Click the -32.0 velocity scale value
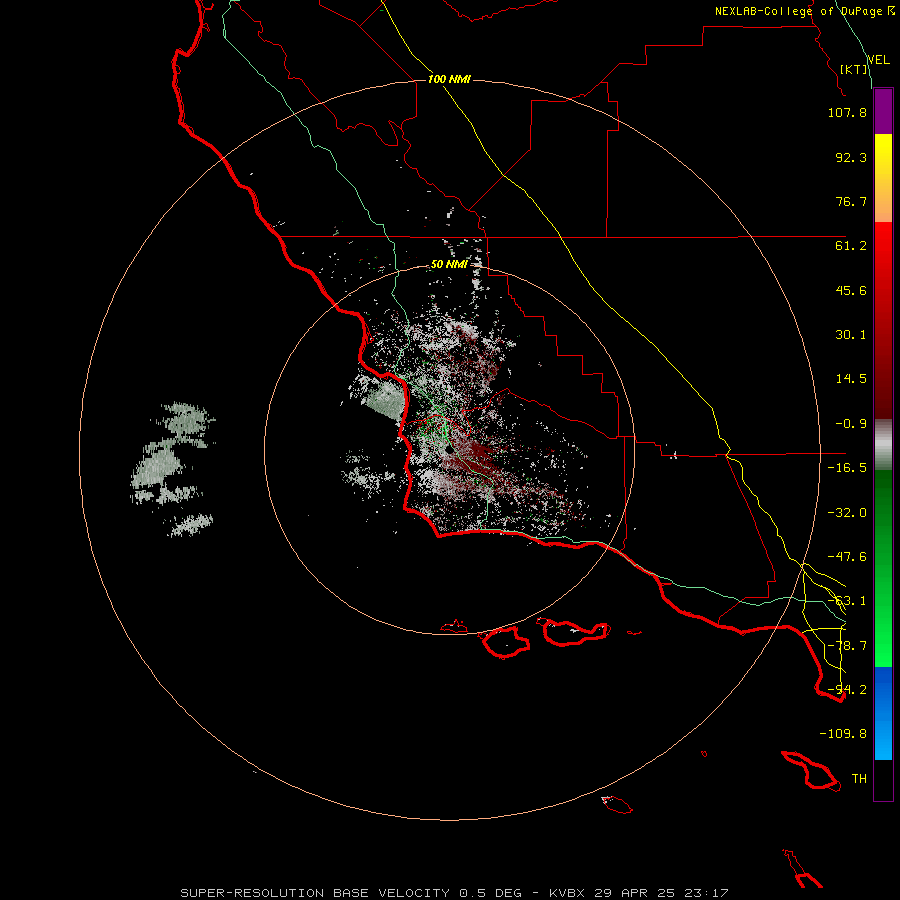The width and height of the screenshot is (900, 900). (847, 513)
